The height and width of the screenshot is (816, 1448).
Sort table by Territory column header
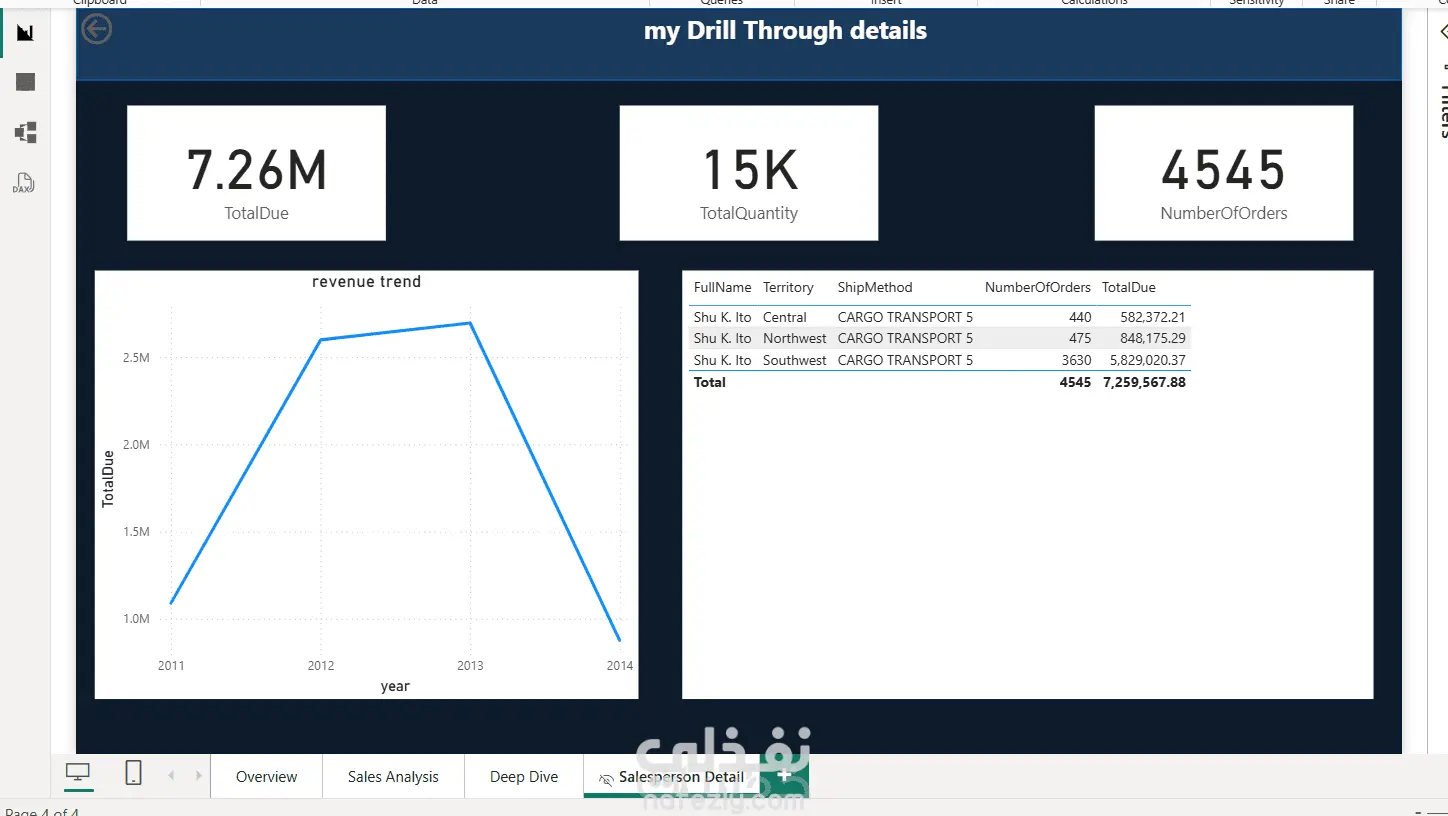788,287
